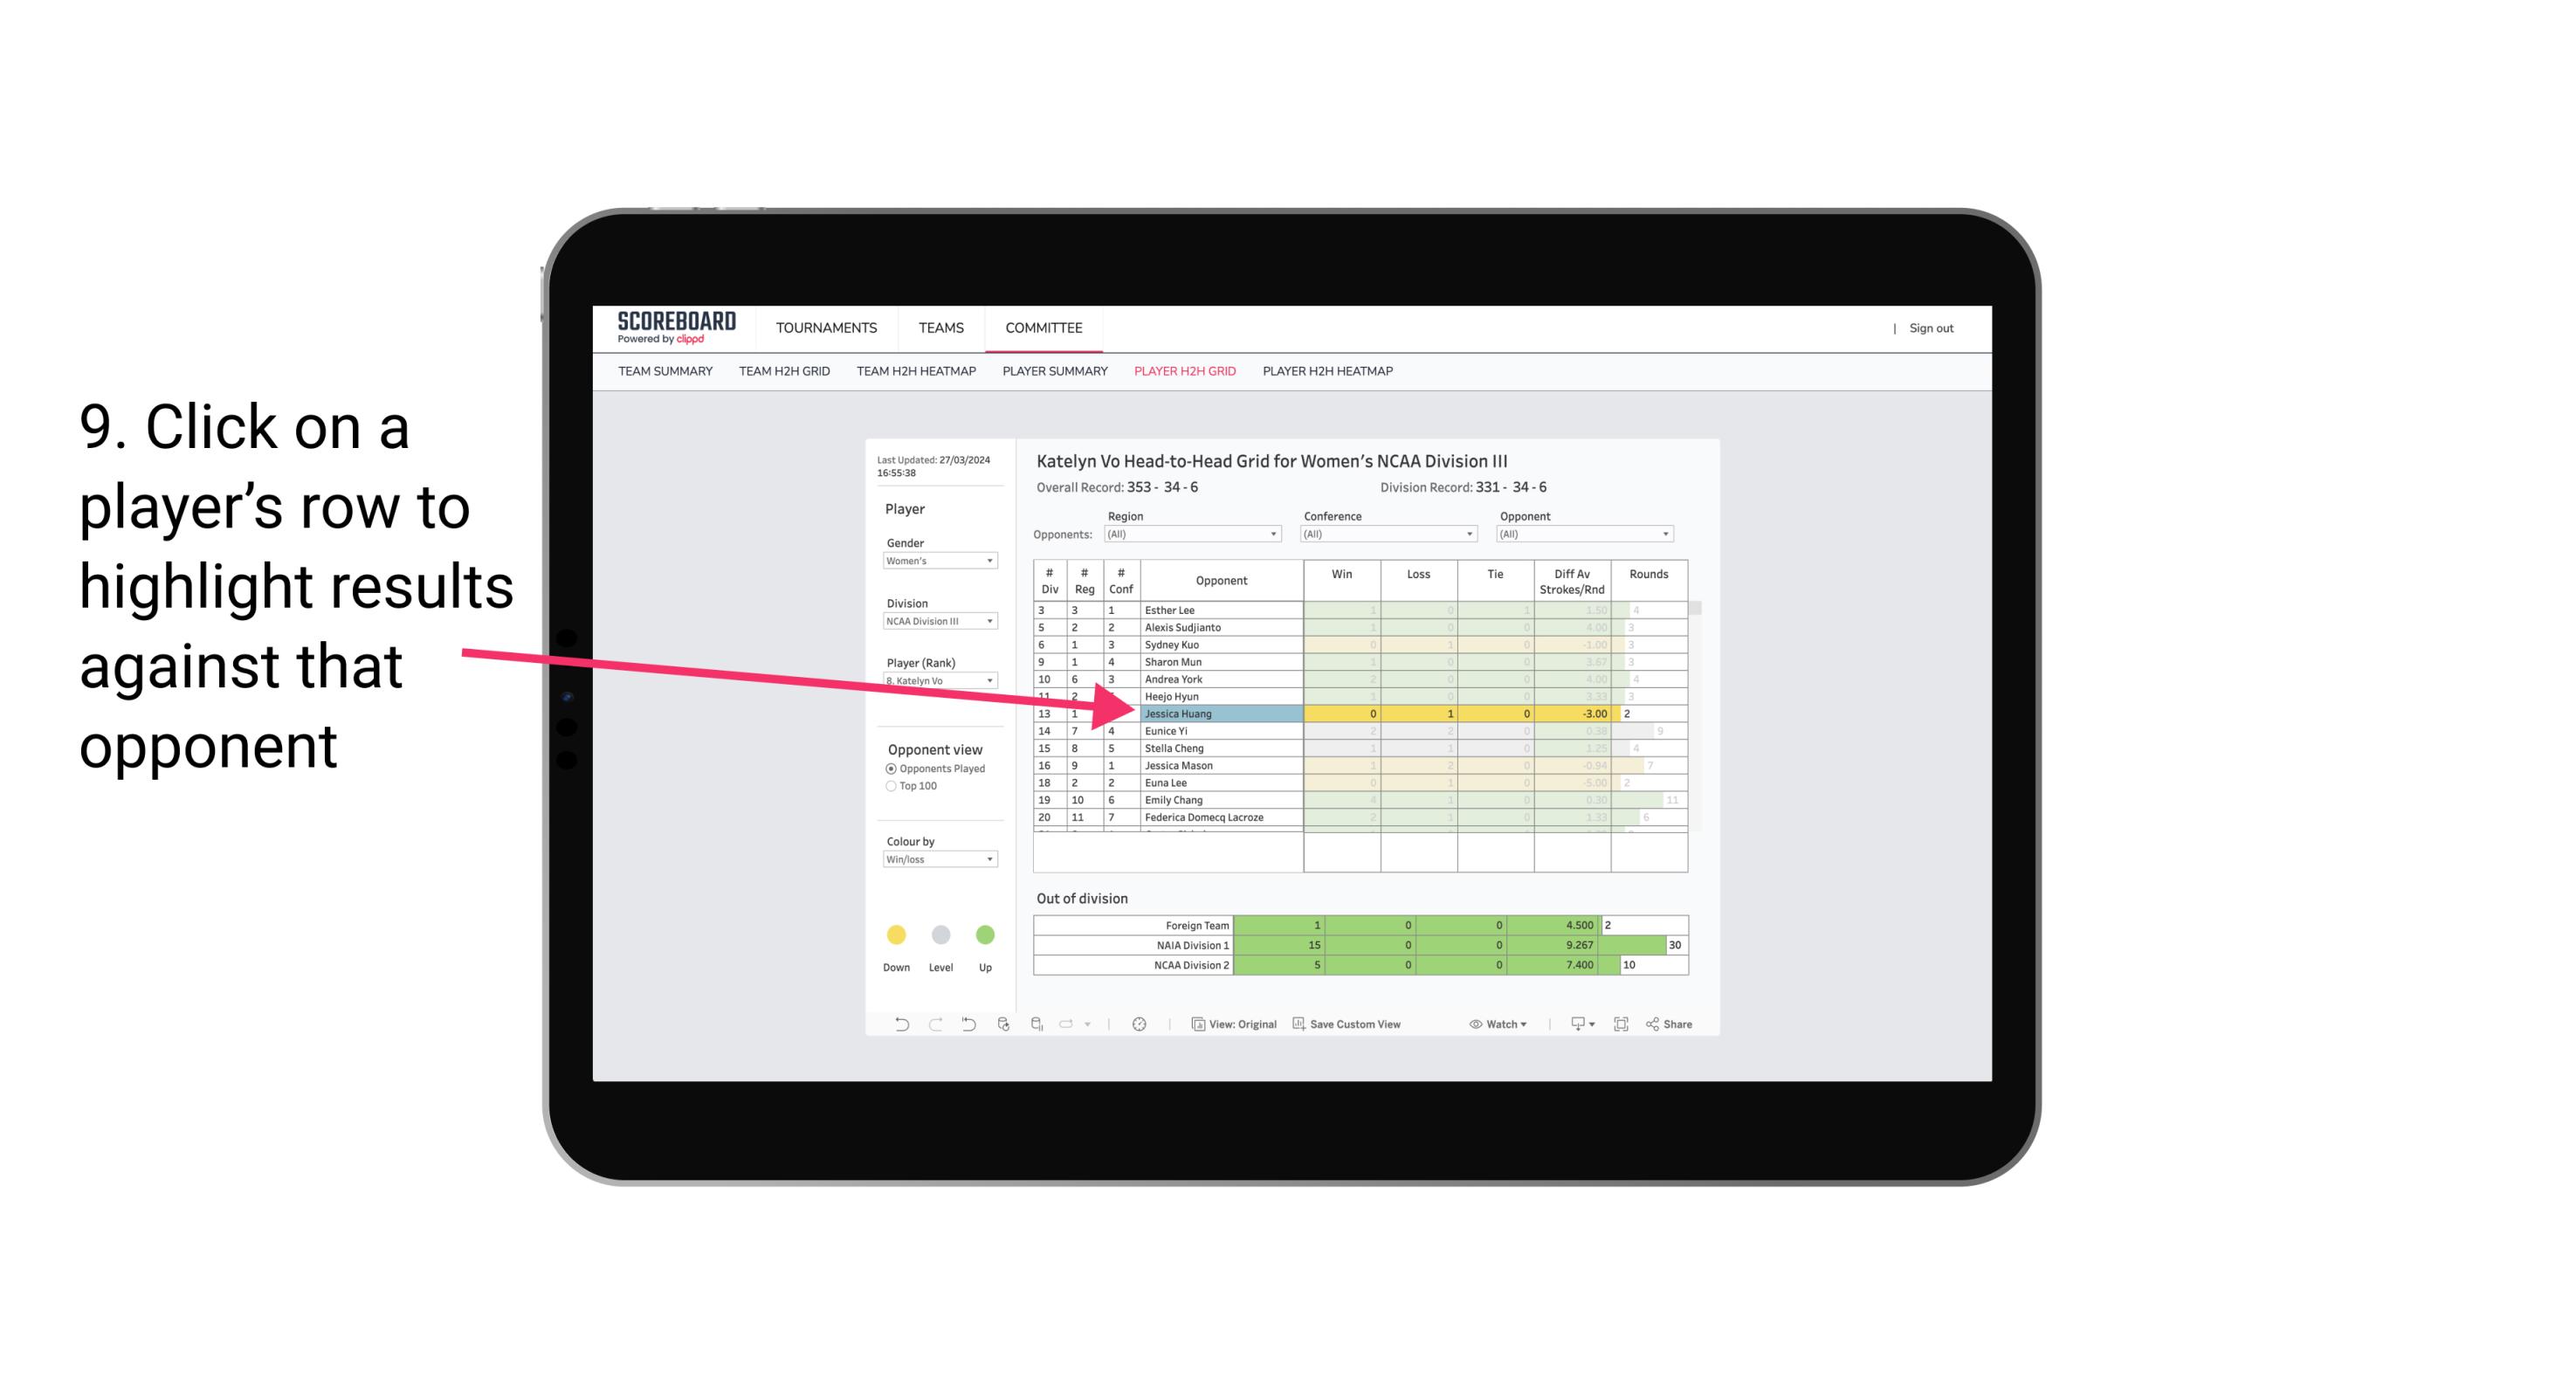Click Save Custom View button

(1375, 1026)
